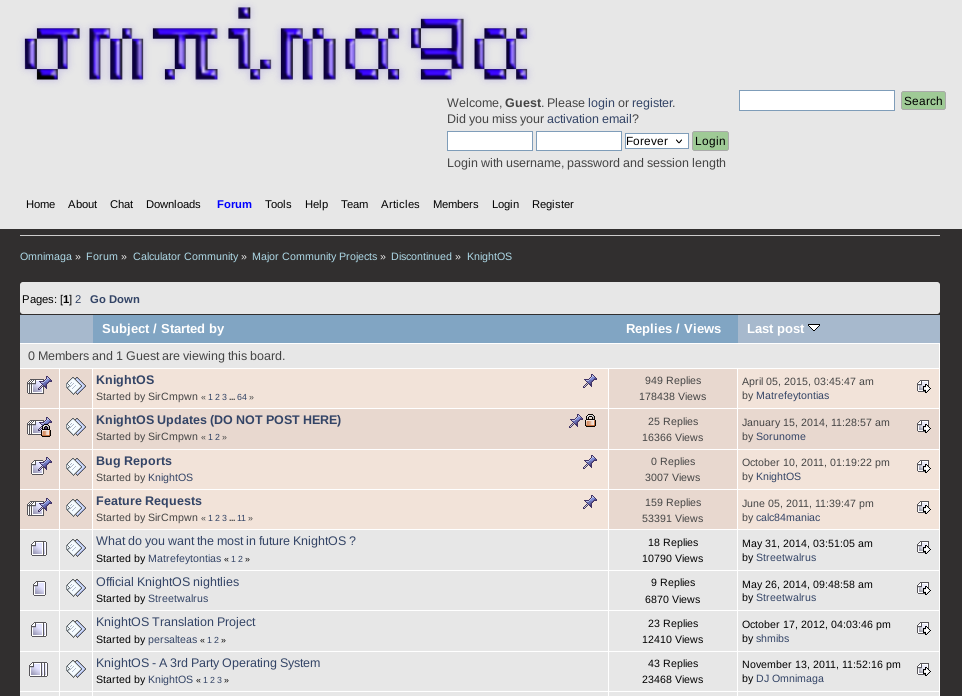
Task: Open the Articles menu item
Action: pyautogui.click(x=400, y=204)
